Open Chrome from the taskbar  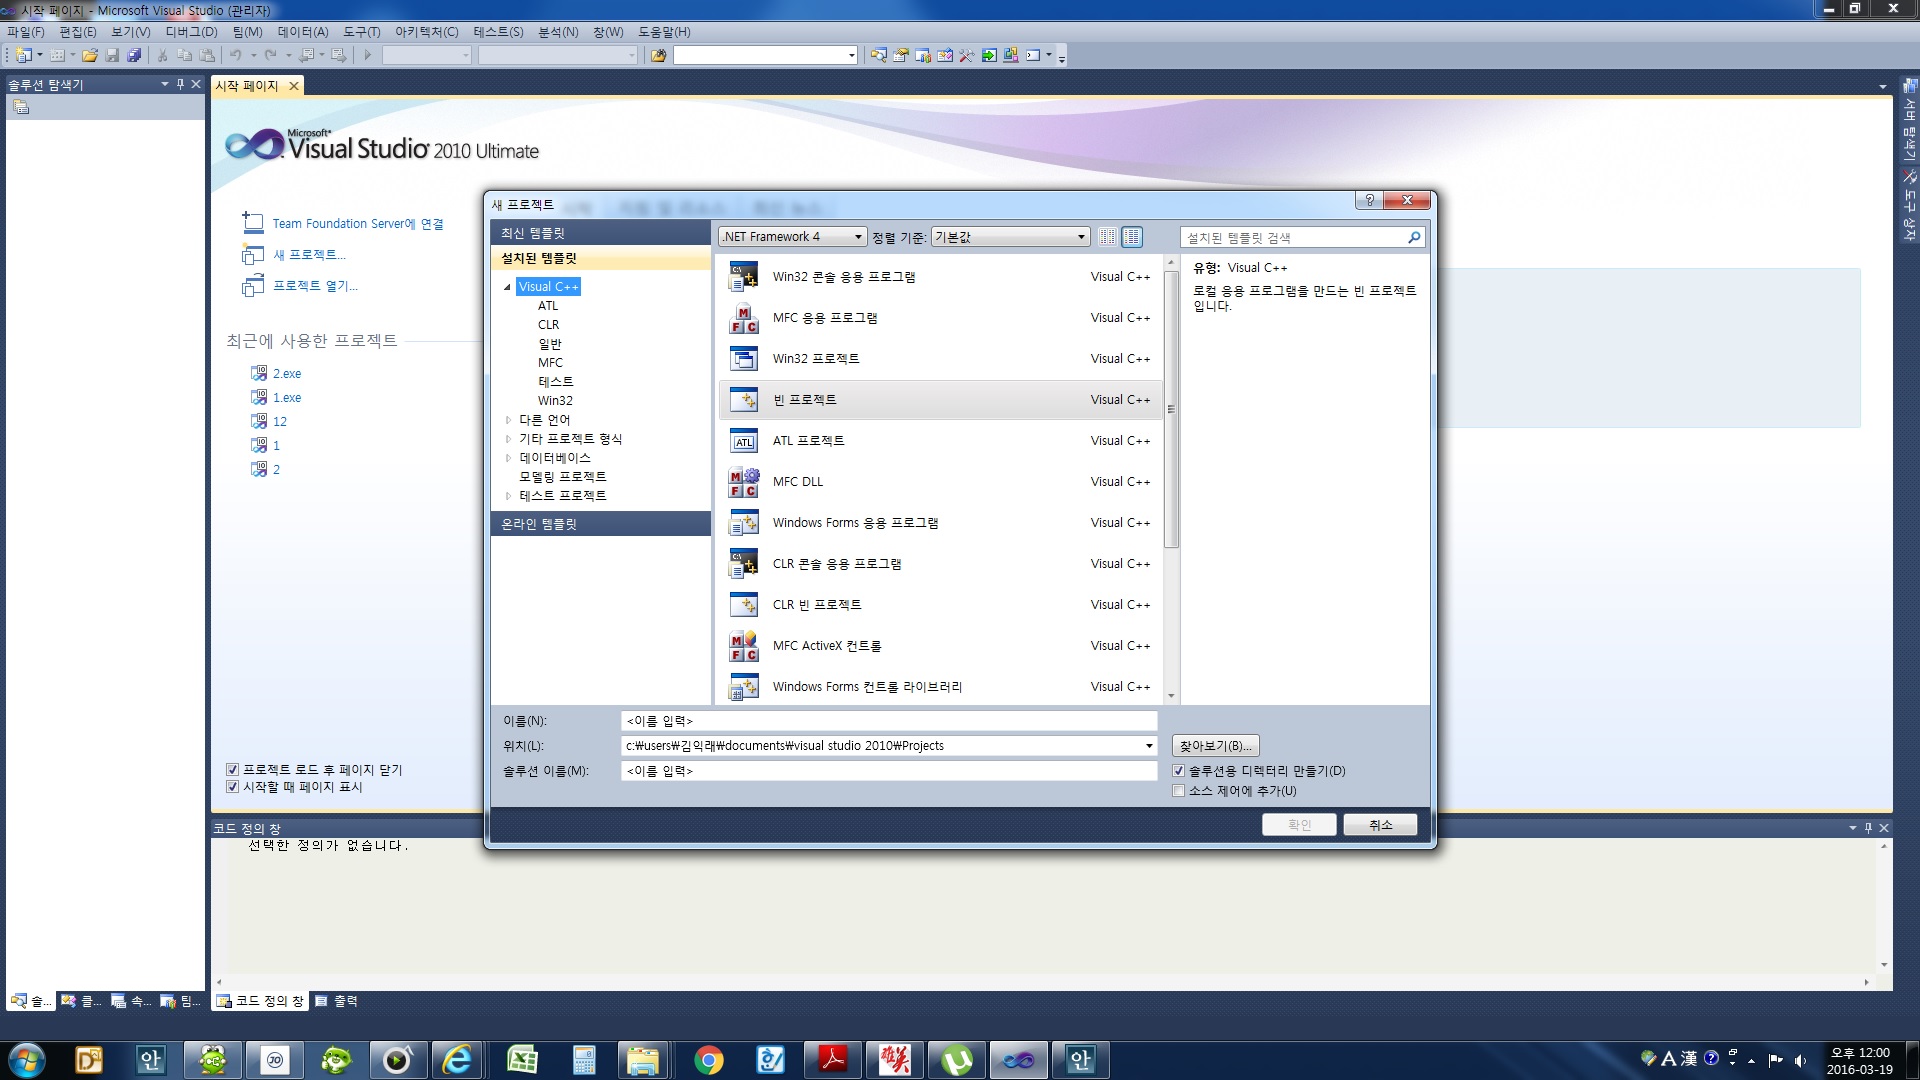[x=708, y=1060]
